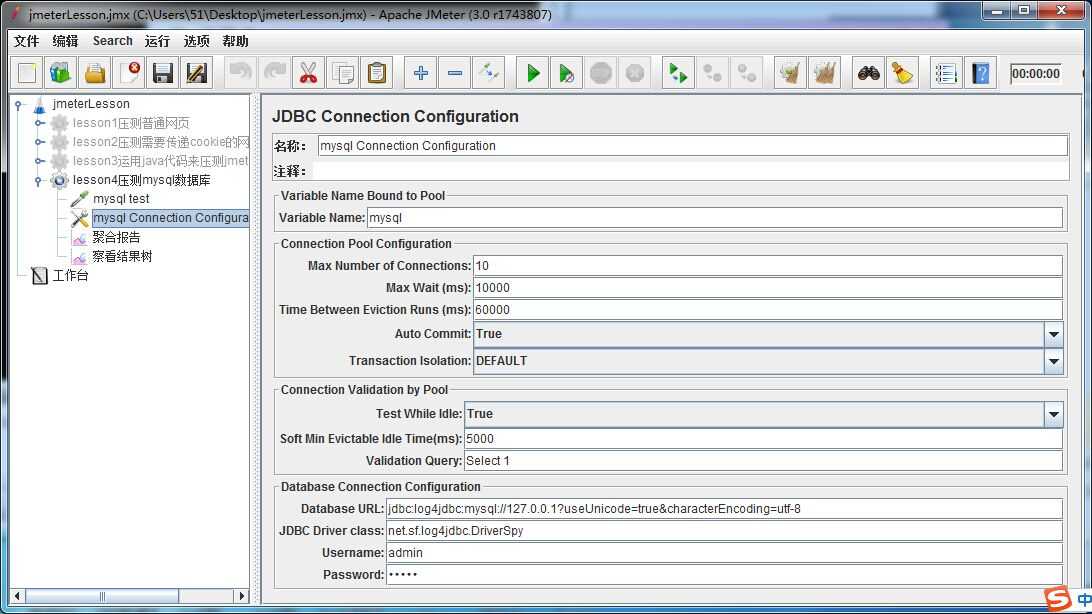
Task: Click the JDBC Driver class field
Action: pyautogui.click(x=724, y=530)
